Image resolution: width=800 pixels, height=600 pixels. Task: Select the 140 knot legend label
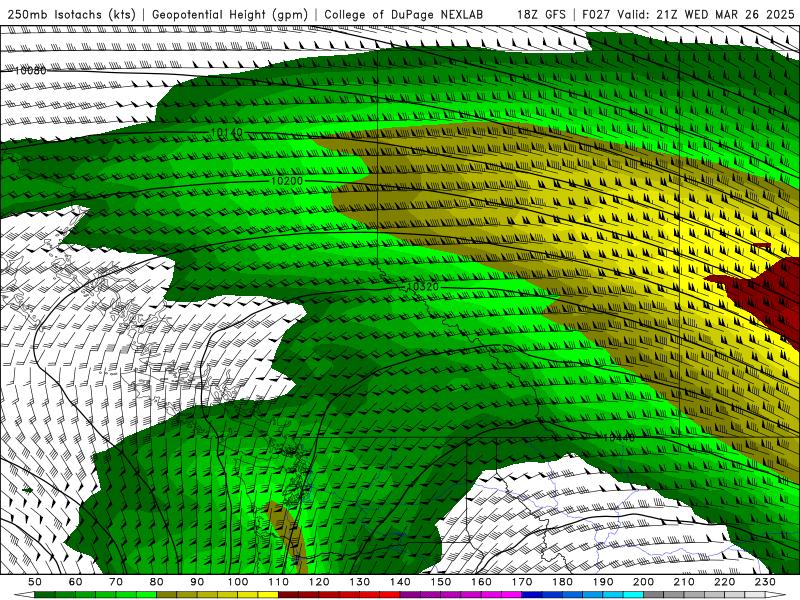[x=400, y=582]
